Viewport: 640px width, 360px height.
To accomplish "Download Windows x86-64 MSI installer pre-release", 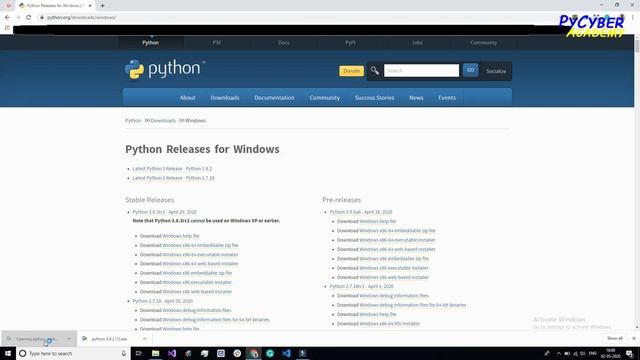I will click(389, 324).
